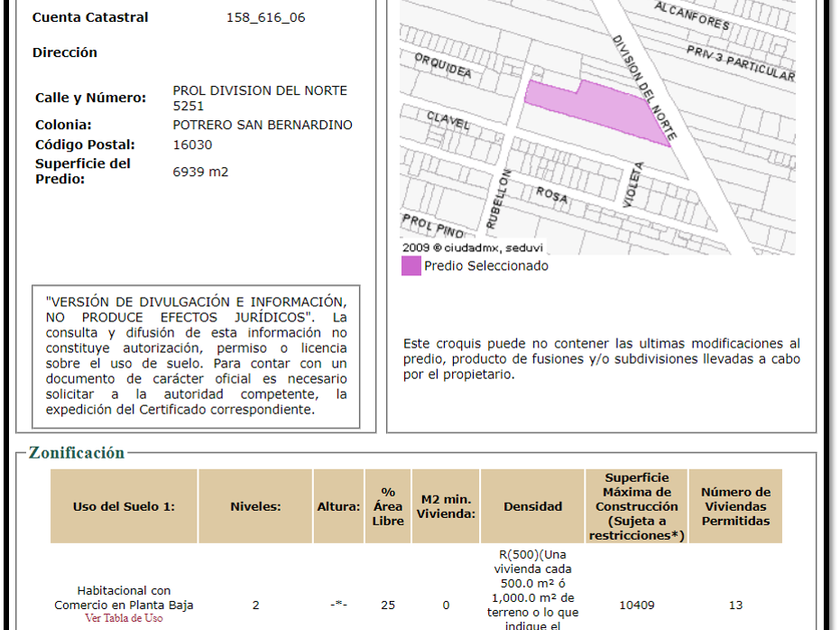Click the '% Área Libre' column header
The width and height of the screenshot is (840, 630).
click(388, 506)
